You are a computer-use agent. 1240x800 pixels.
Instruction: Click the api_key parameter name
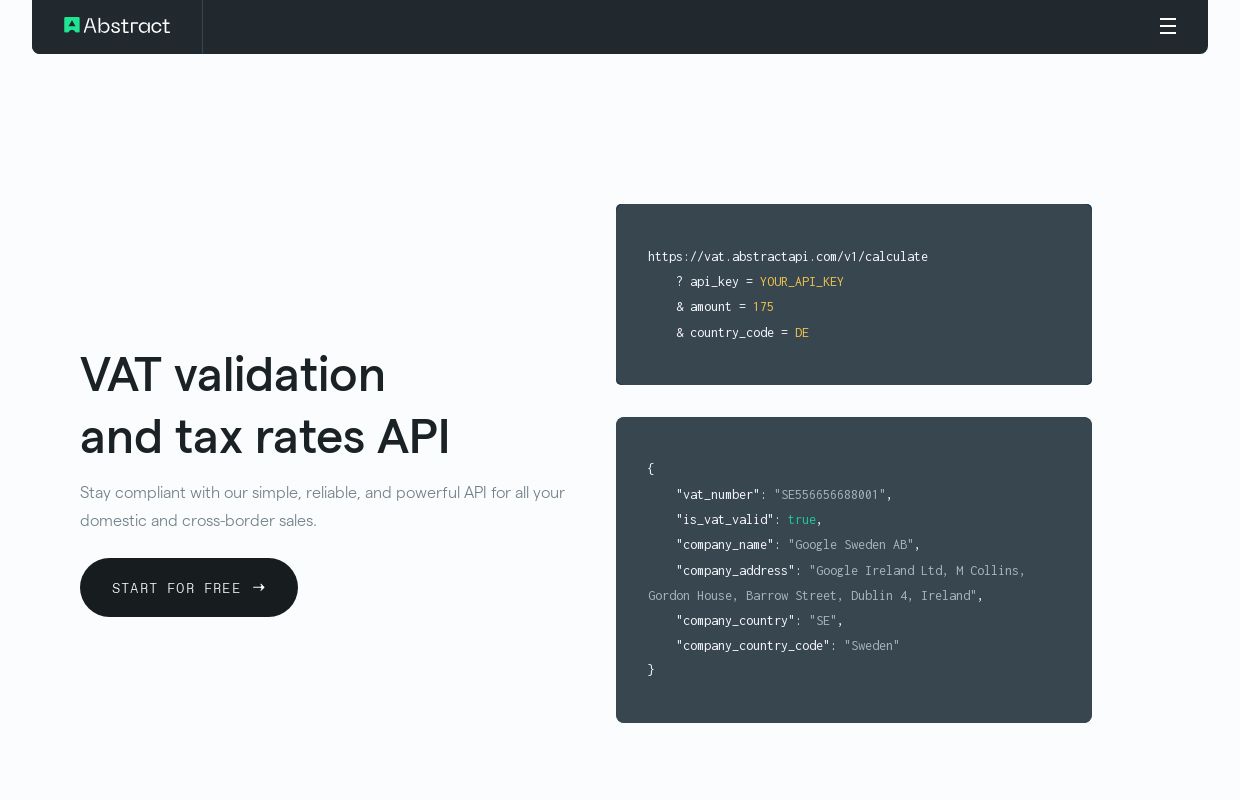(714, 282)
